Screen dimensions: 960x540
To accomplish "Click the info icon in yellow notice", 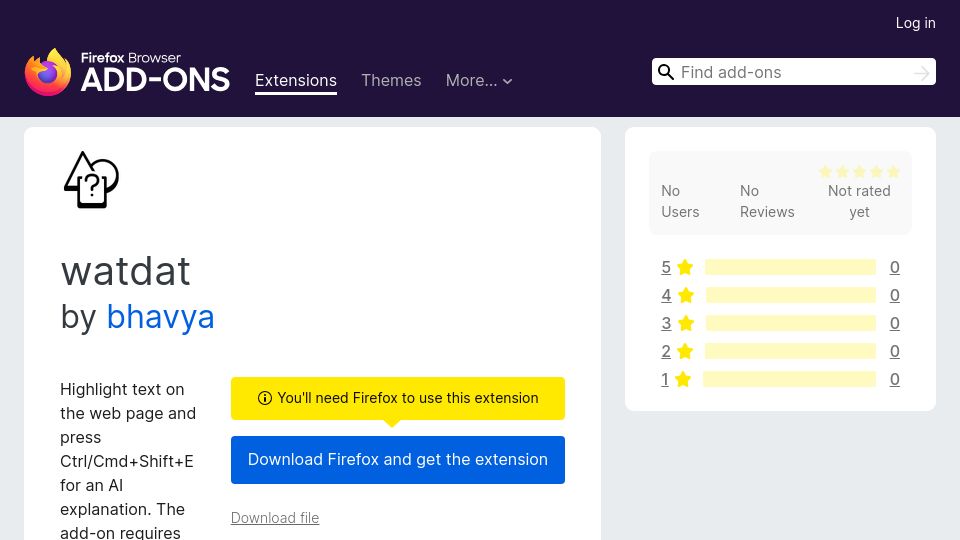I will (264, 398).
